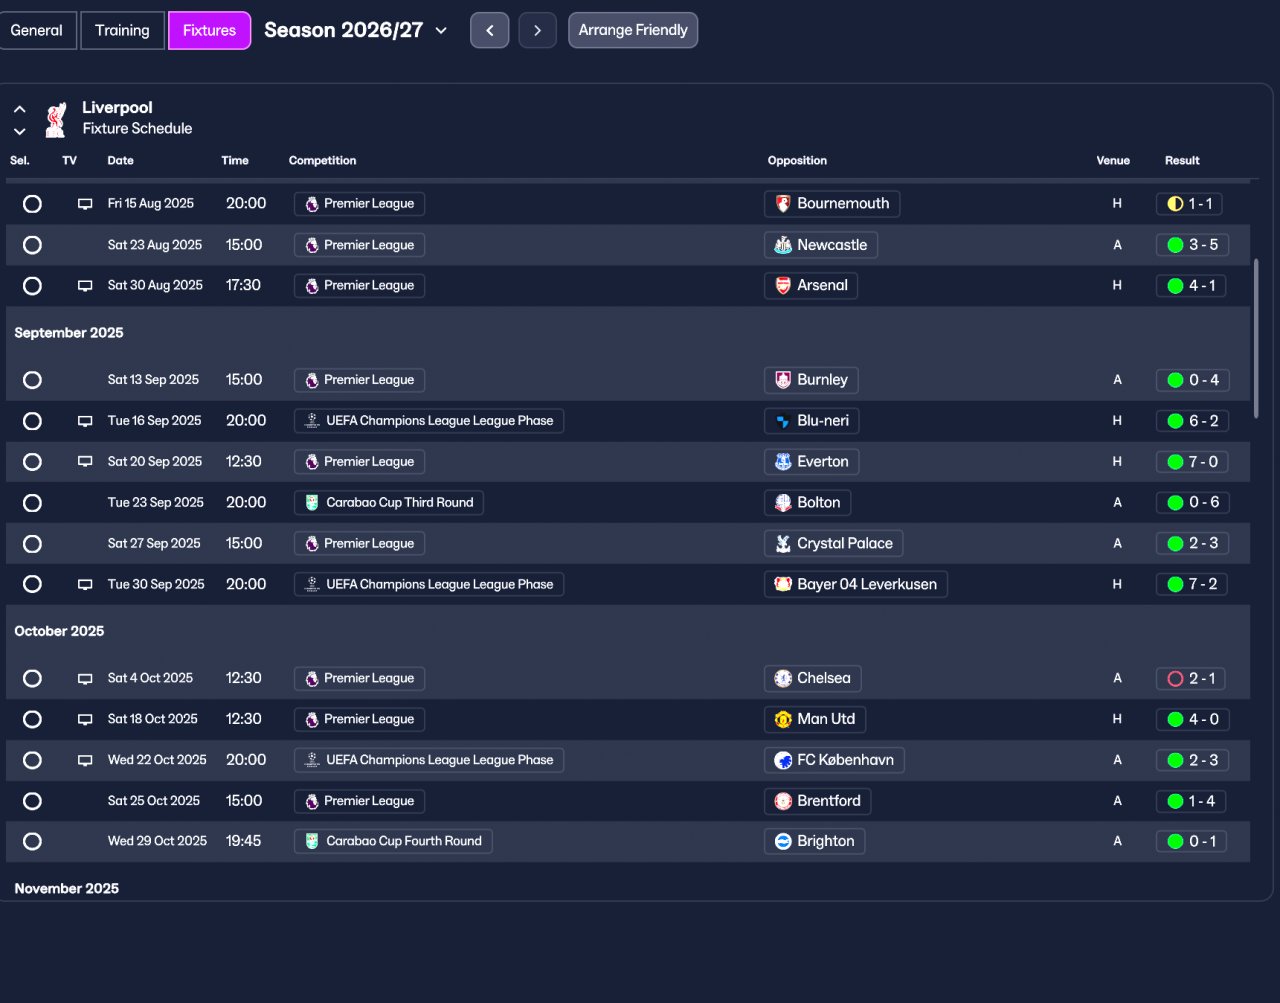Open the Bayer 04 Leverkusen club badge
This screenshot has width=1280, height=1003.
pos(783,584)
